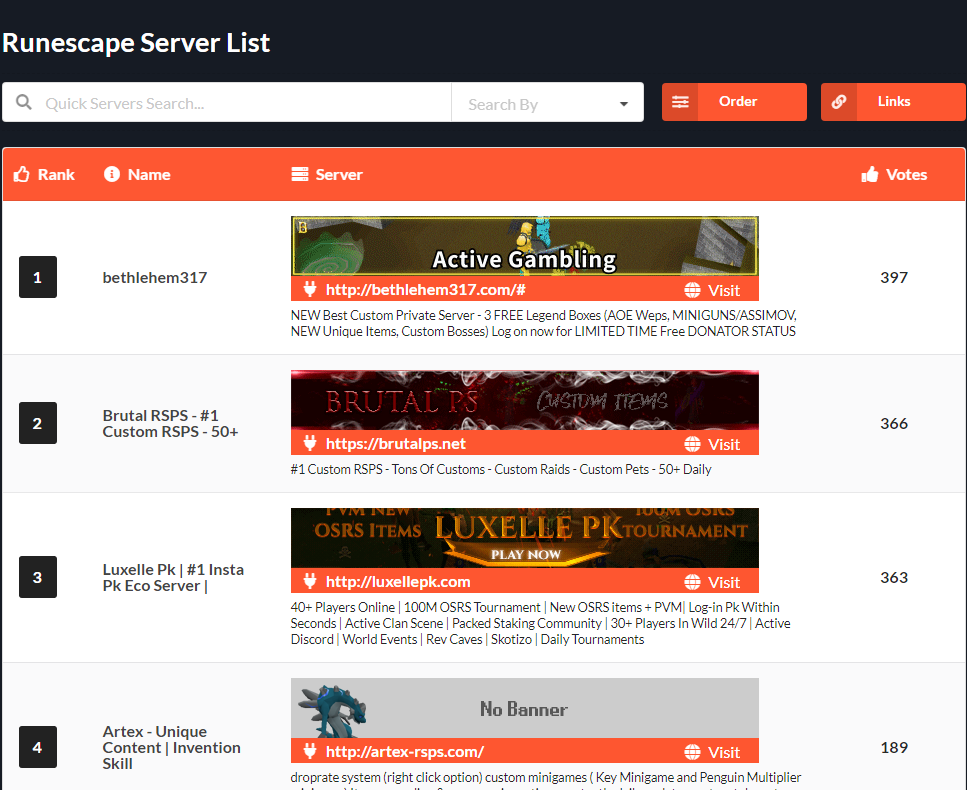The width and height of the screenshot is (967, 790).
Task: Click the 366 votes count
Action: pyautogui.click(x=894, y=424)
